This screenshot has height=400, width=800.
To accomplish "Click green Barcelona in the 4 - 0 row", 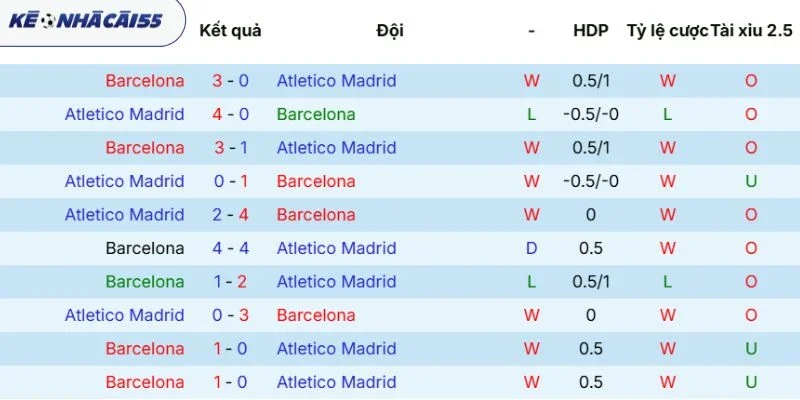I will (316, 114).
